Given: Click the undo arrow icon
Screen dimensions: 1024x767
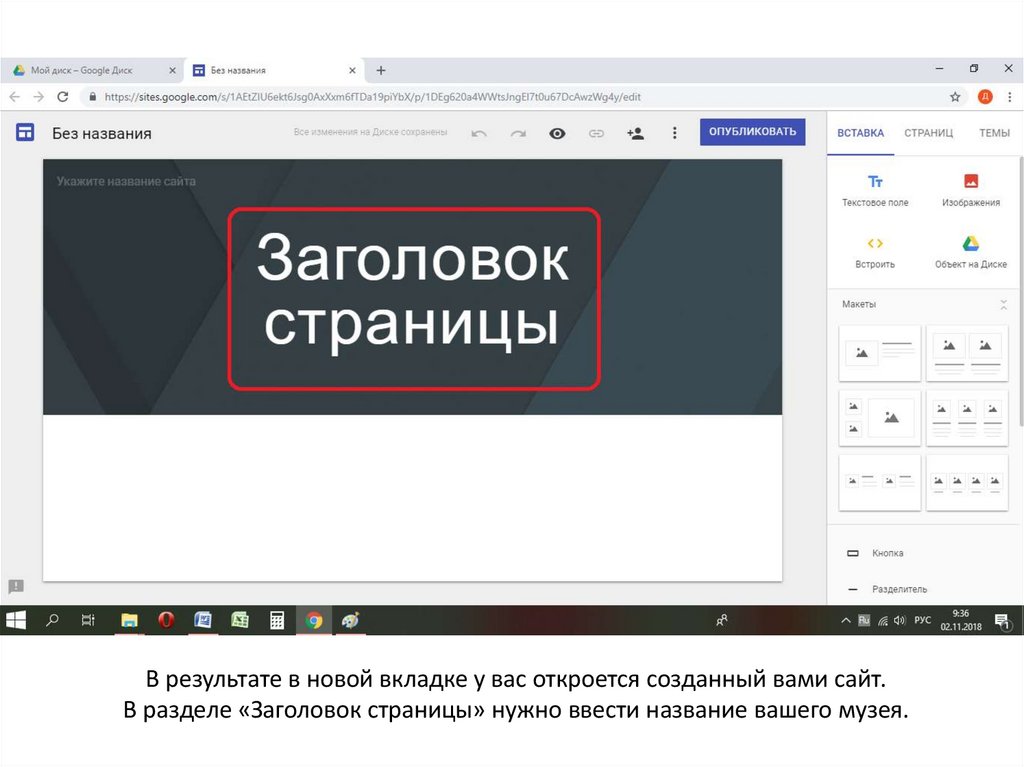Looking at the screenshot, I should [x=479, y=133].
